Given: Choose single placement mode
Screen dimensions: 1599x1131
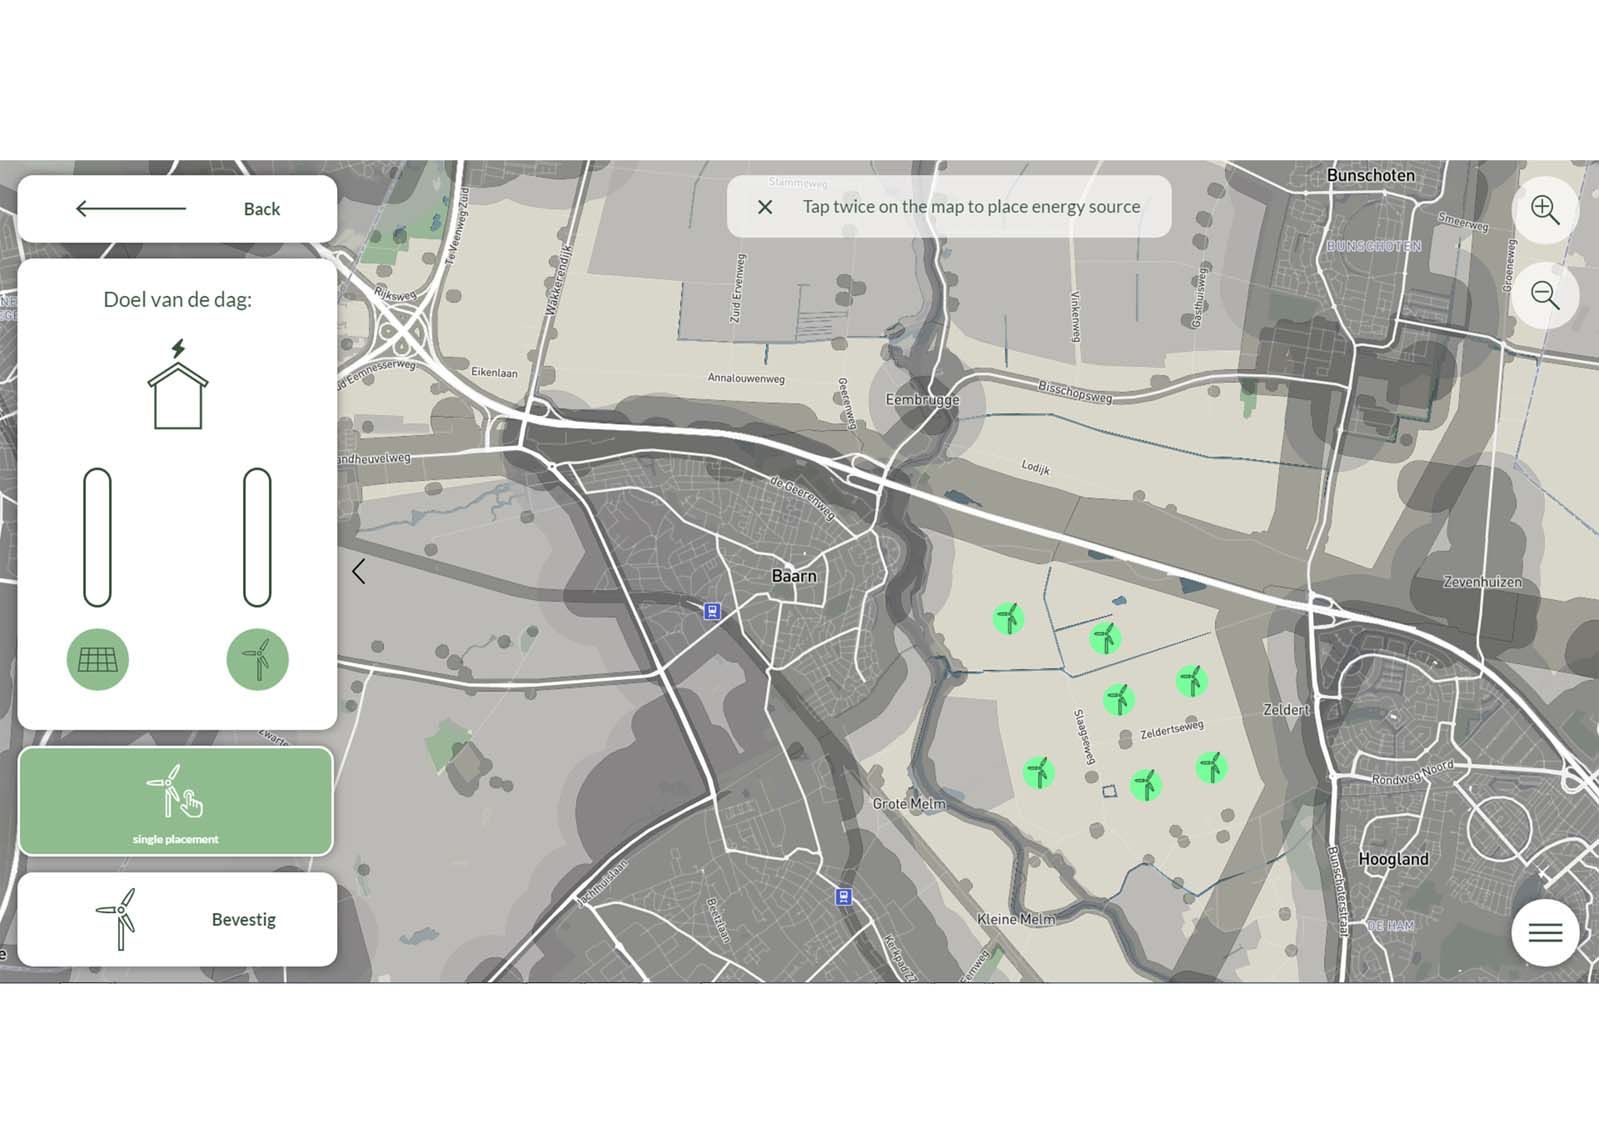Looking at the screenshot, I should click(x=176, y=801).
